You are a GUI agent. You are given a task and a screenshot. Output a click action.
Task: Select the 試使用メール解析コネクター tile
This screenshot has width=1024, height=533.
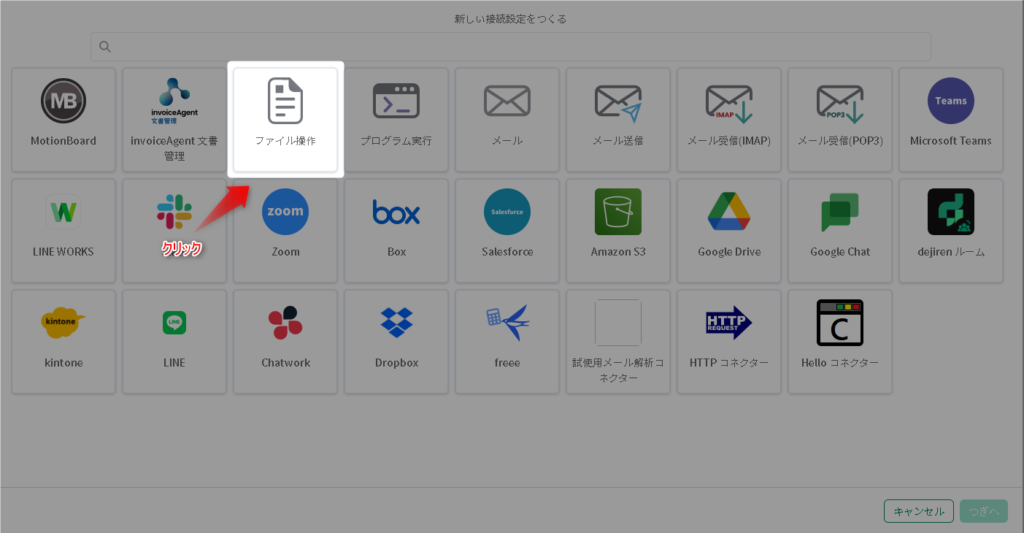point(618,342)
